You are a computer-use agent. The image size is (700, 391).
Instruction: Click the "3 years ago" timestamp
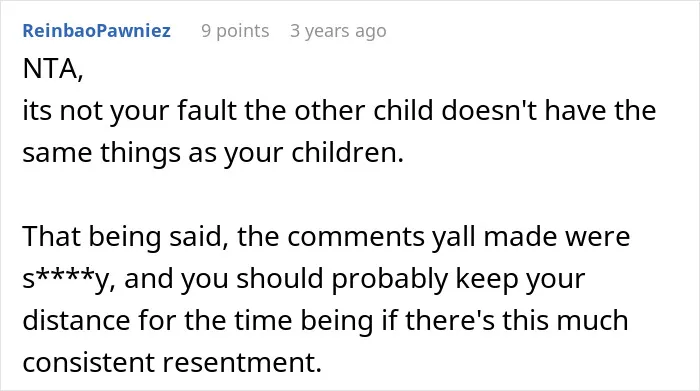[338, 31]
